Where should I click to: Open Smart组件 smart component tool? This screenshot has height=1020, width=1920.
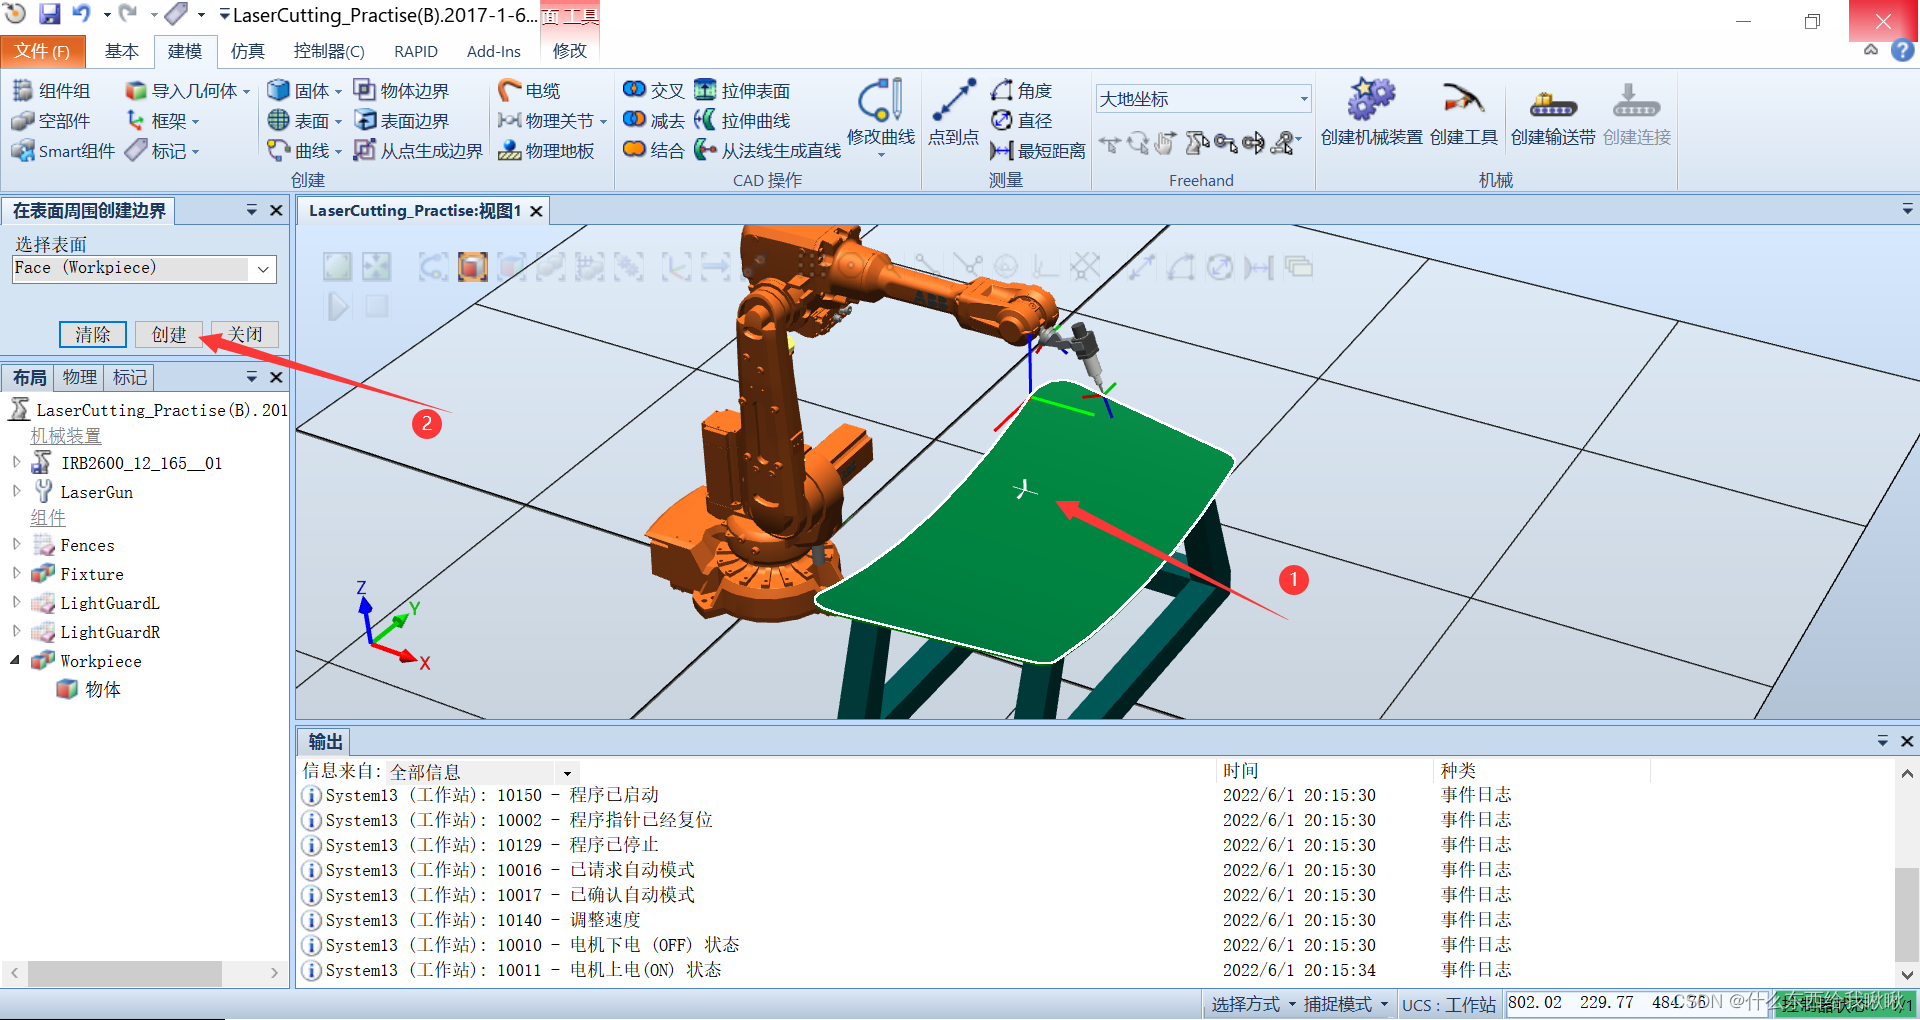coord(63,151)
